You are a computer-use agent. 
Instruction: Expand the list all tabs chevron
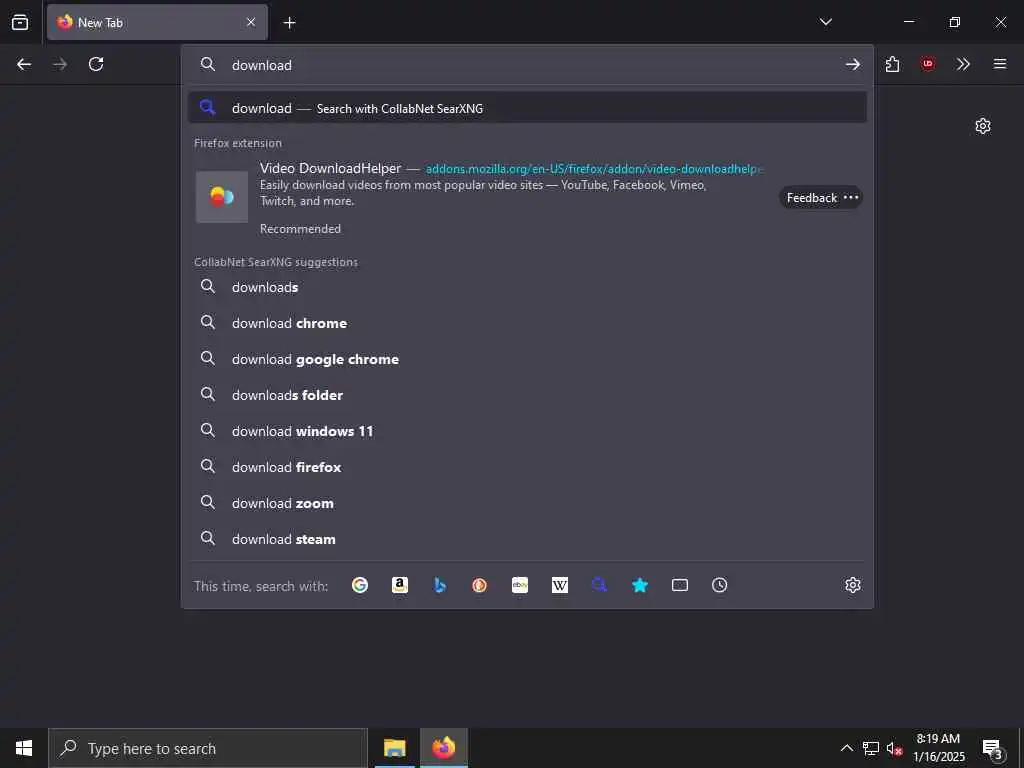tap(825, 22)
